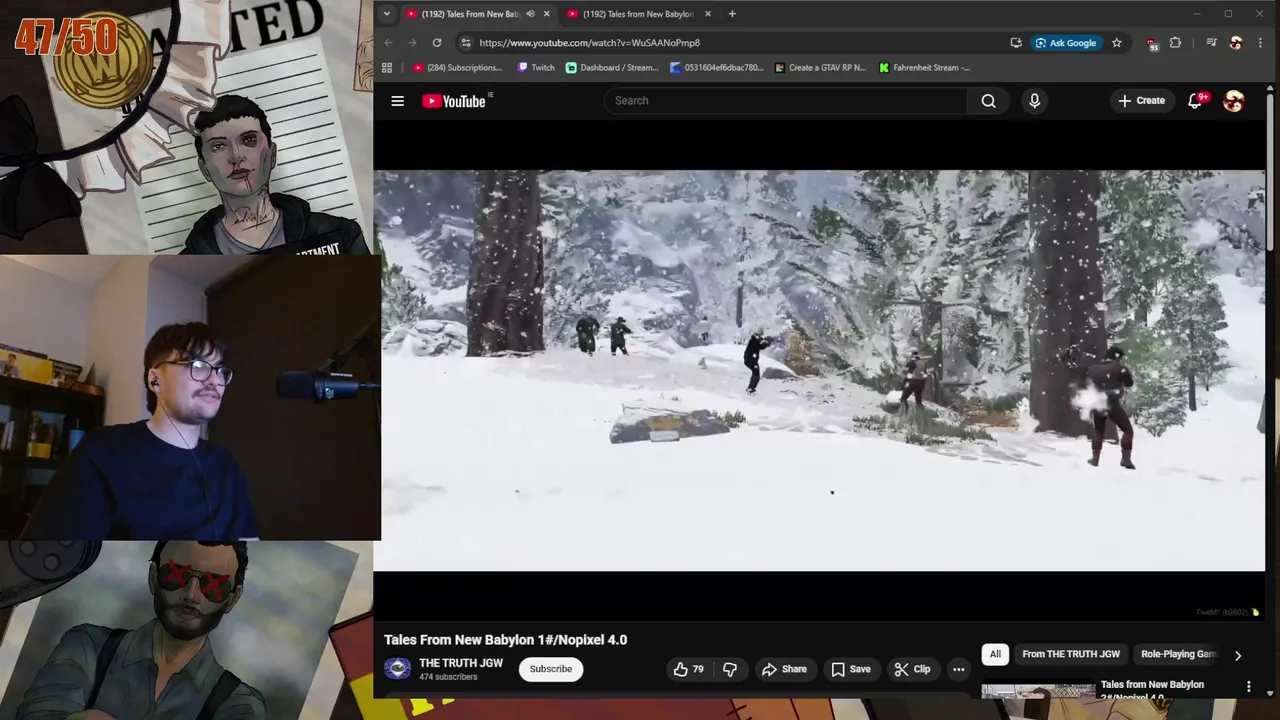Open media controls in the browser toolbar
Image resolution: width=1280 pixels, height=720 pixels.
1211,43
